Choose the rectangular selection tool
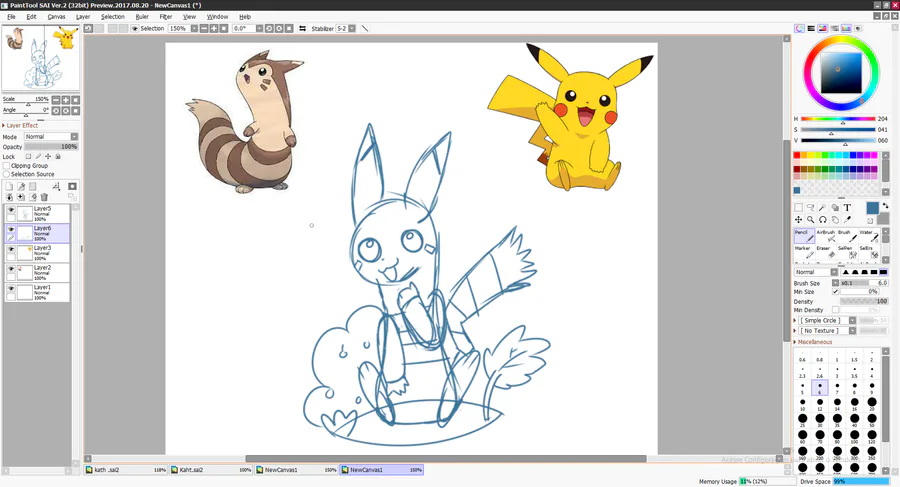This screenshot has width=900, height=487. tap(798, 207)
